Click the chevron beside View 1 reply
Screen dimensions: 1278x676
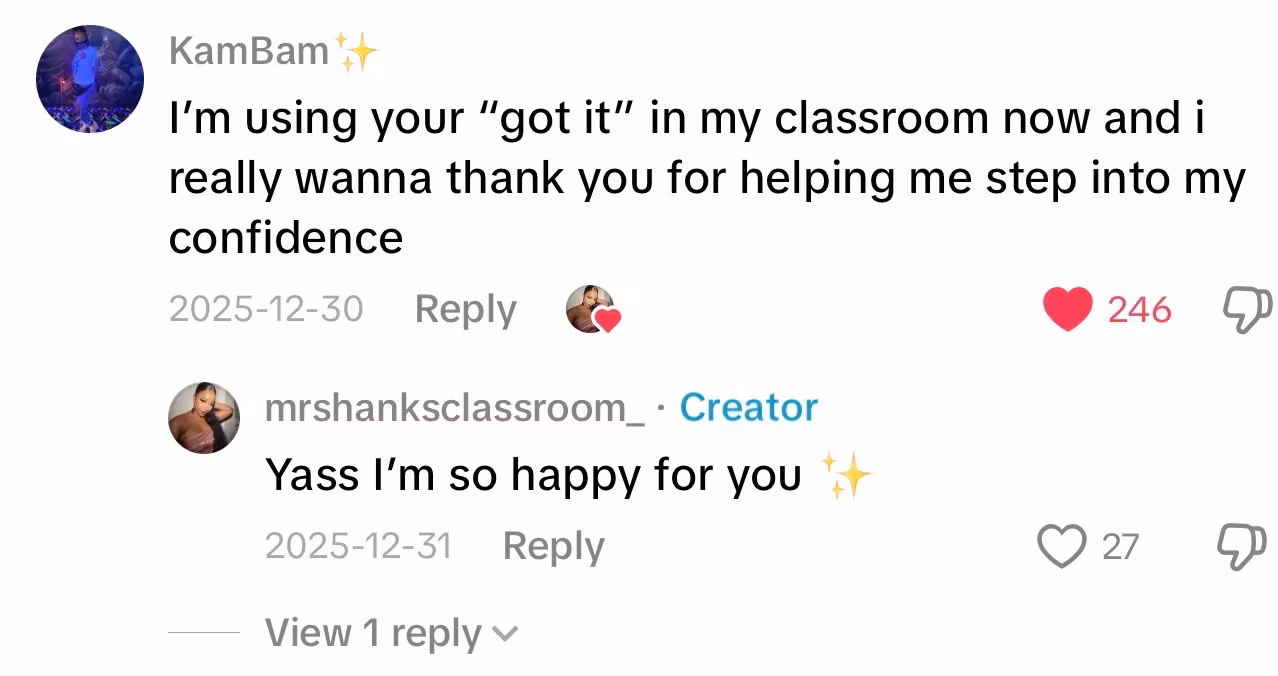(507, 634)
